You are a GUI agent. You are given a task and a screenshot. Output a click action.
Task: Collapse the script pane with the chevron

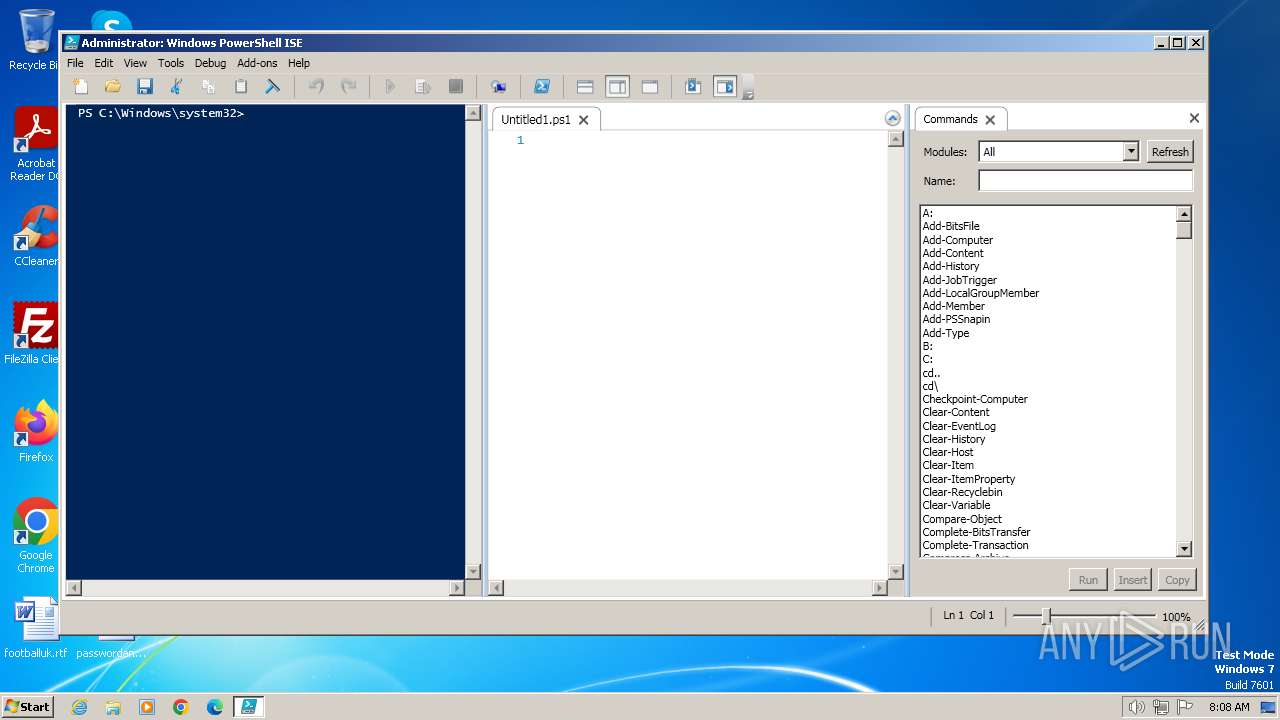click(893, 118)
